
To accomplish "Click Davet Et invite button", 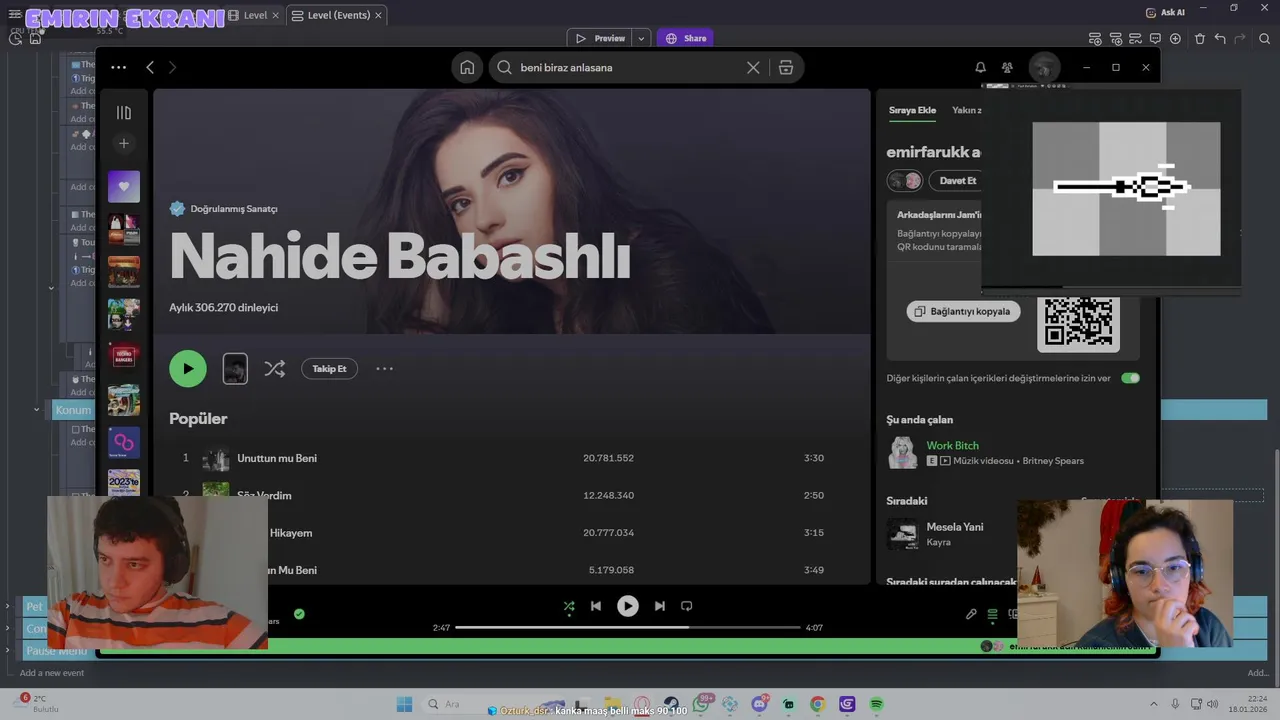I will [957, 181].
